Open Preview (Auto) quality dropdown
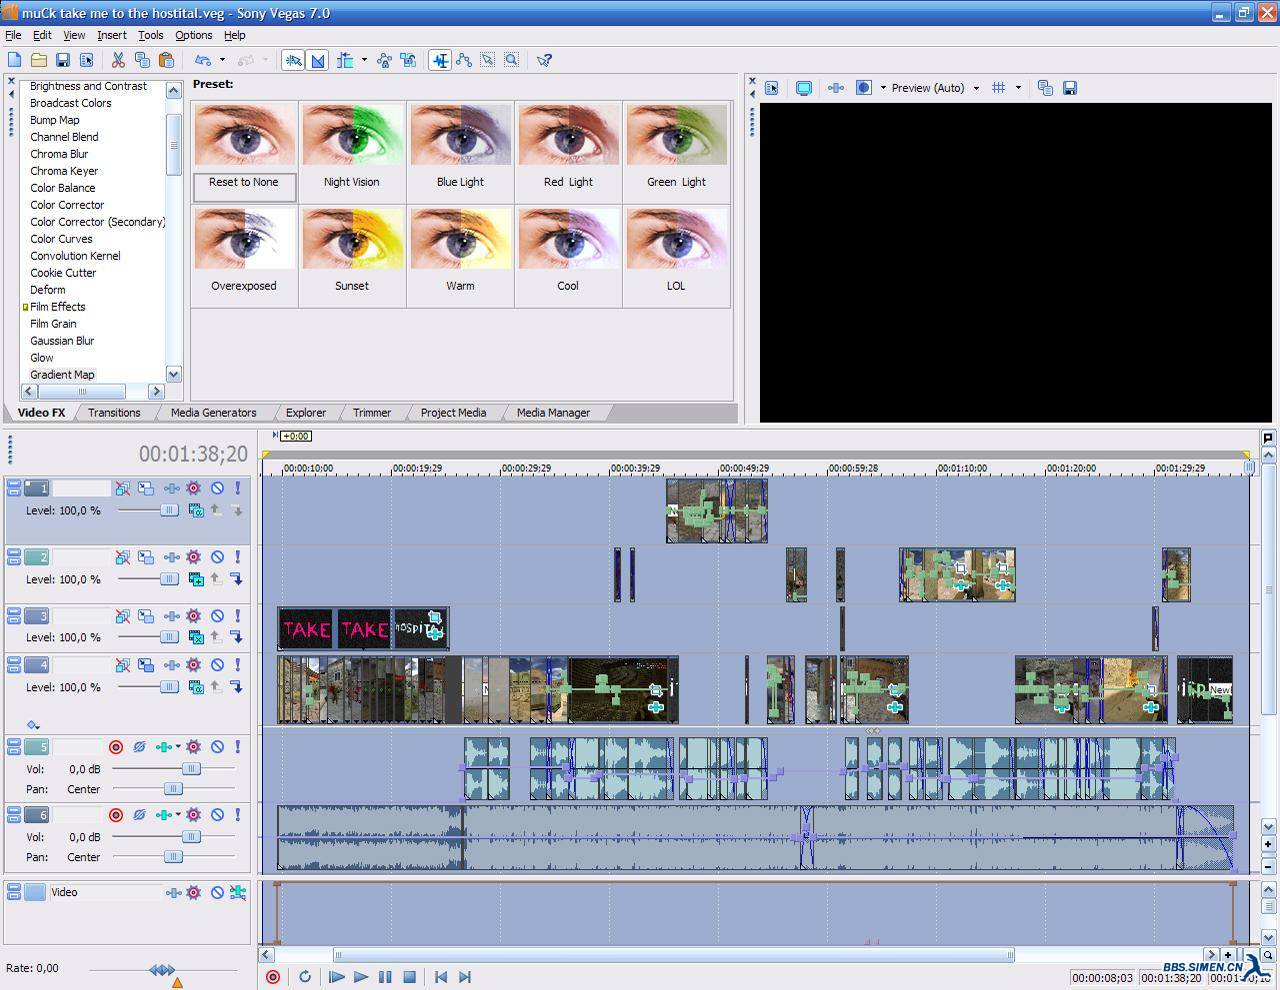 pos(976,88)
